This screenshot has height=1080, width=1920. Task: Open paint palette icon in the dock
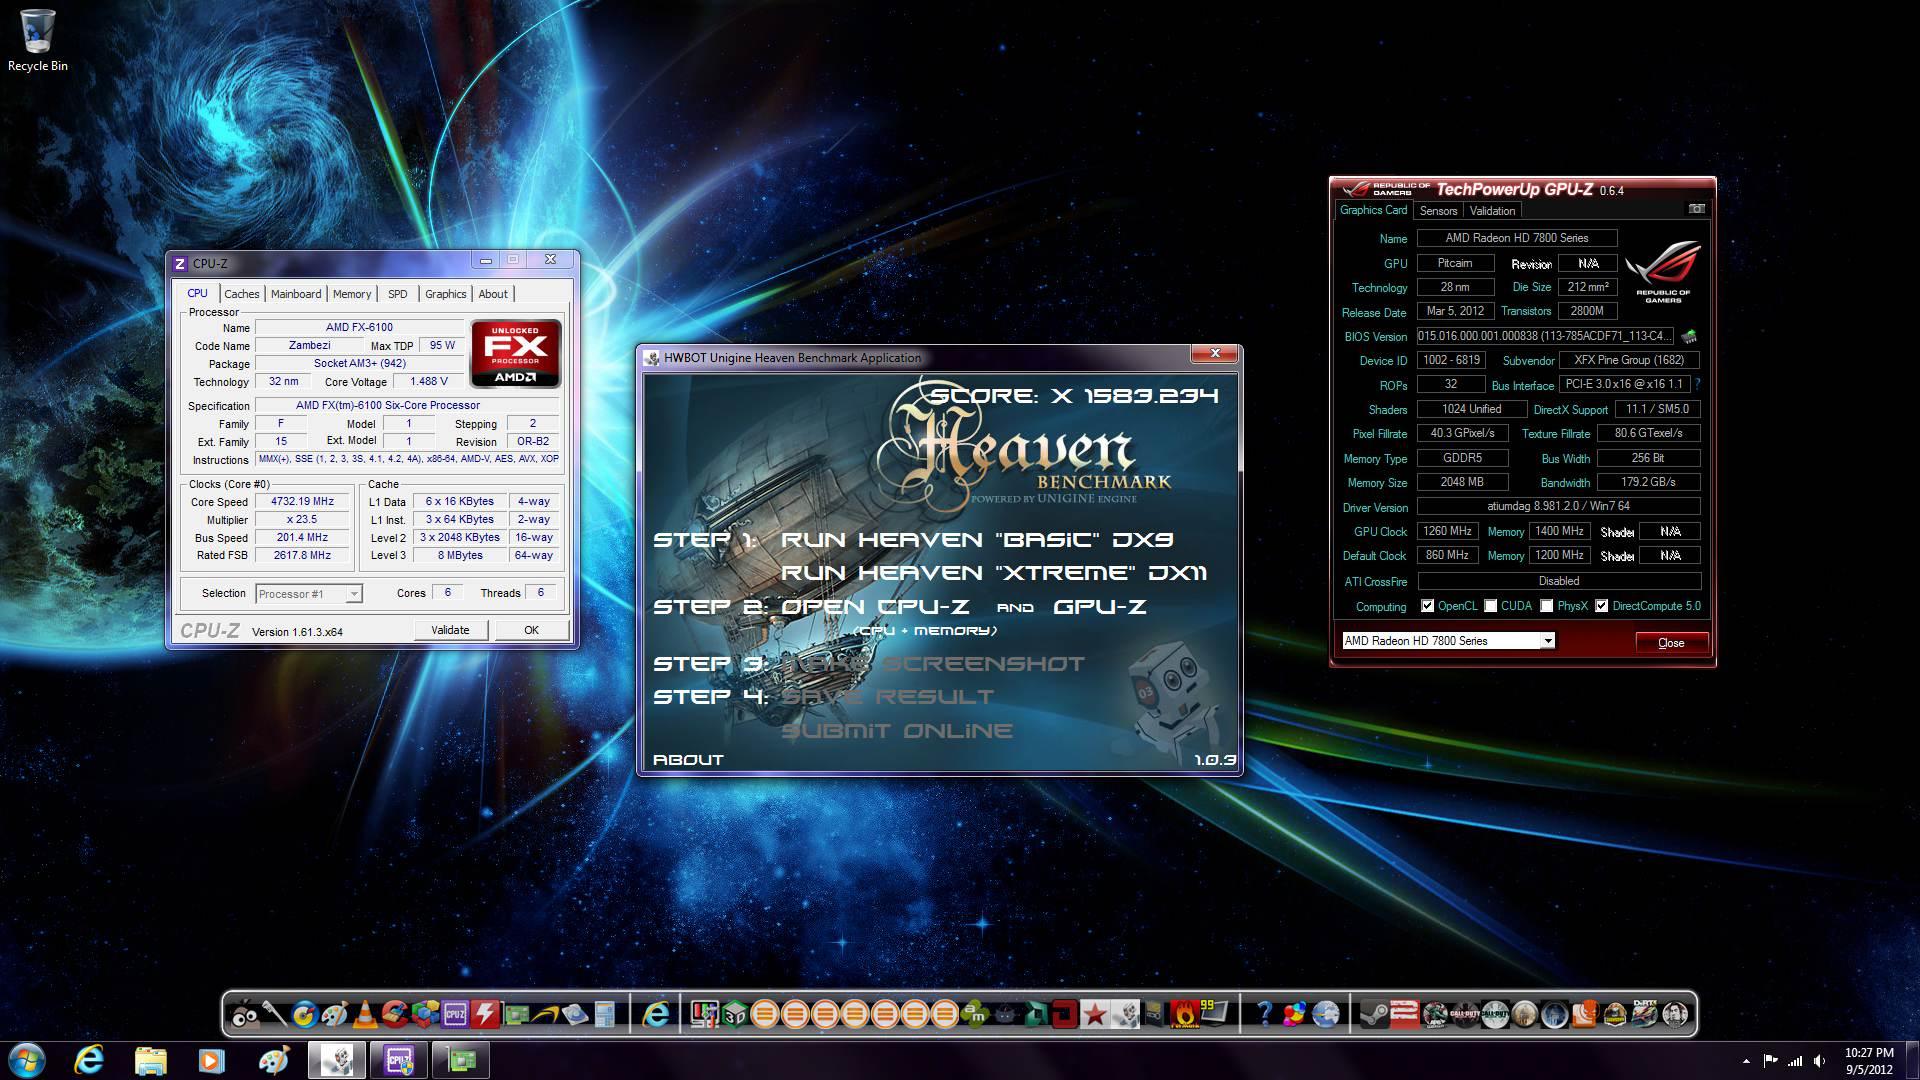click(335, 1015)
